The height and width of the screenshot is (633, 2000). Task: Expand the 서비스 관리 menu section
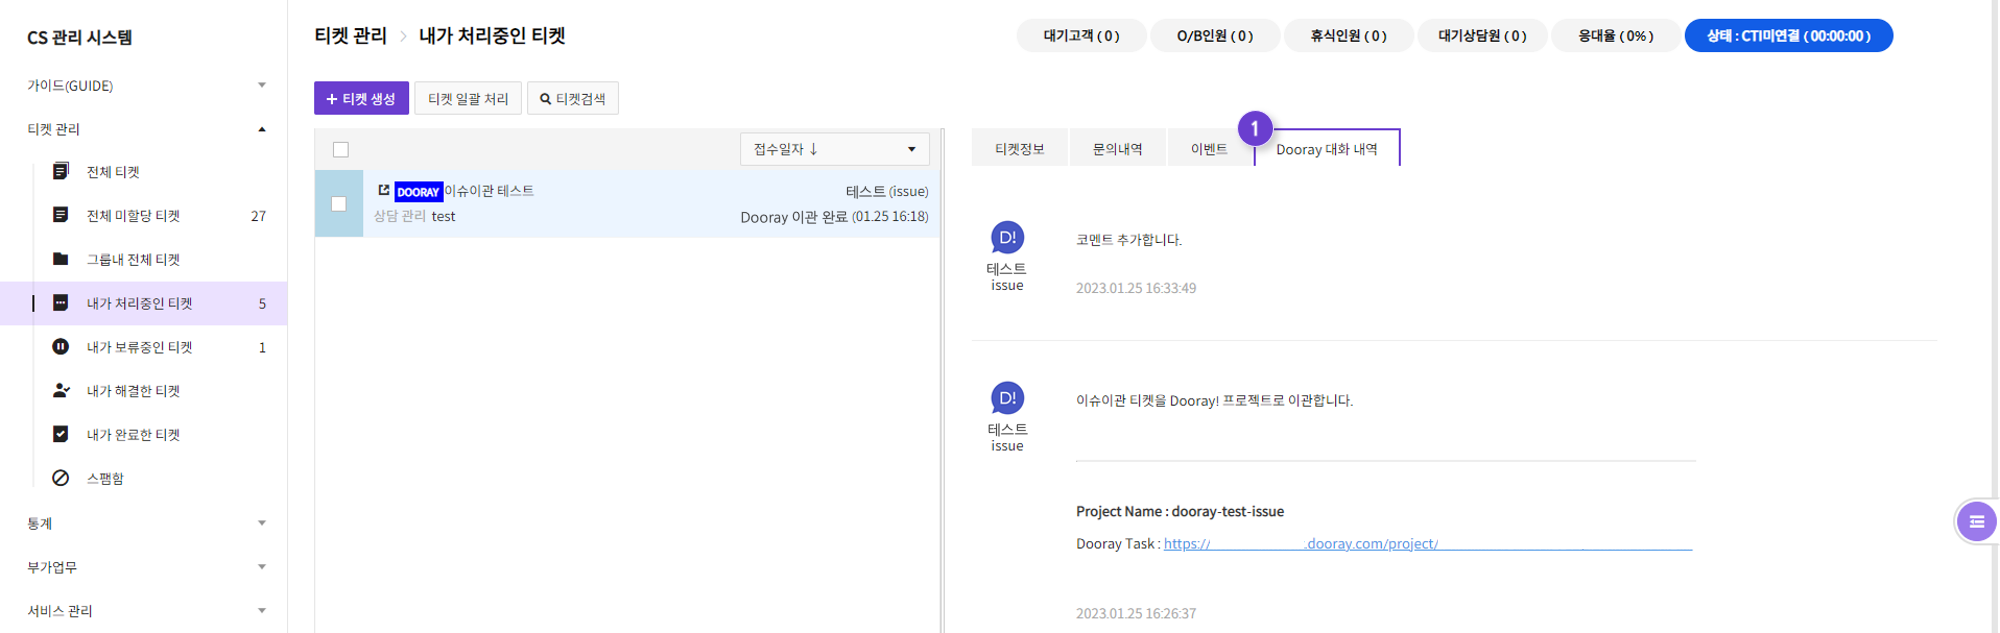coord(262,611)
